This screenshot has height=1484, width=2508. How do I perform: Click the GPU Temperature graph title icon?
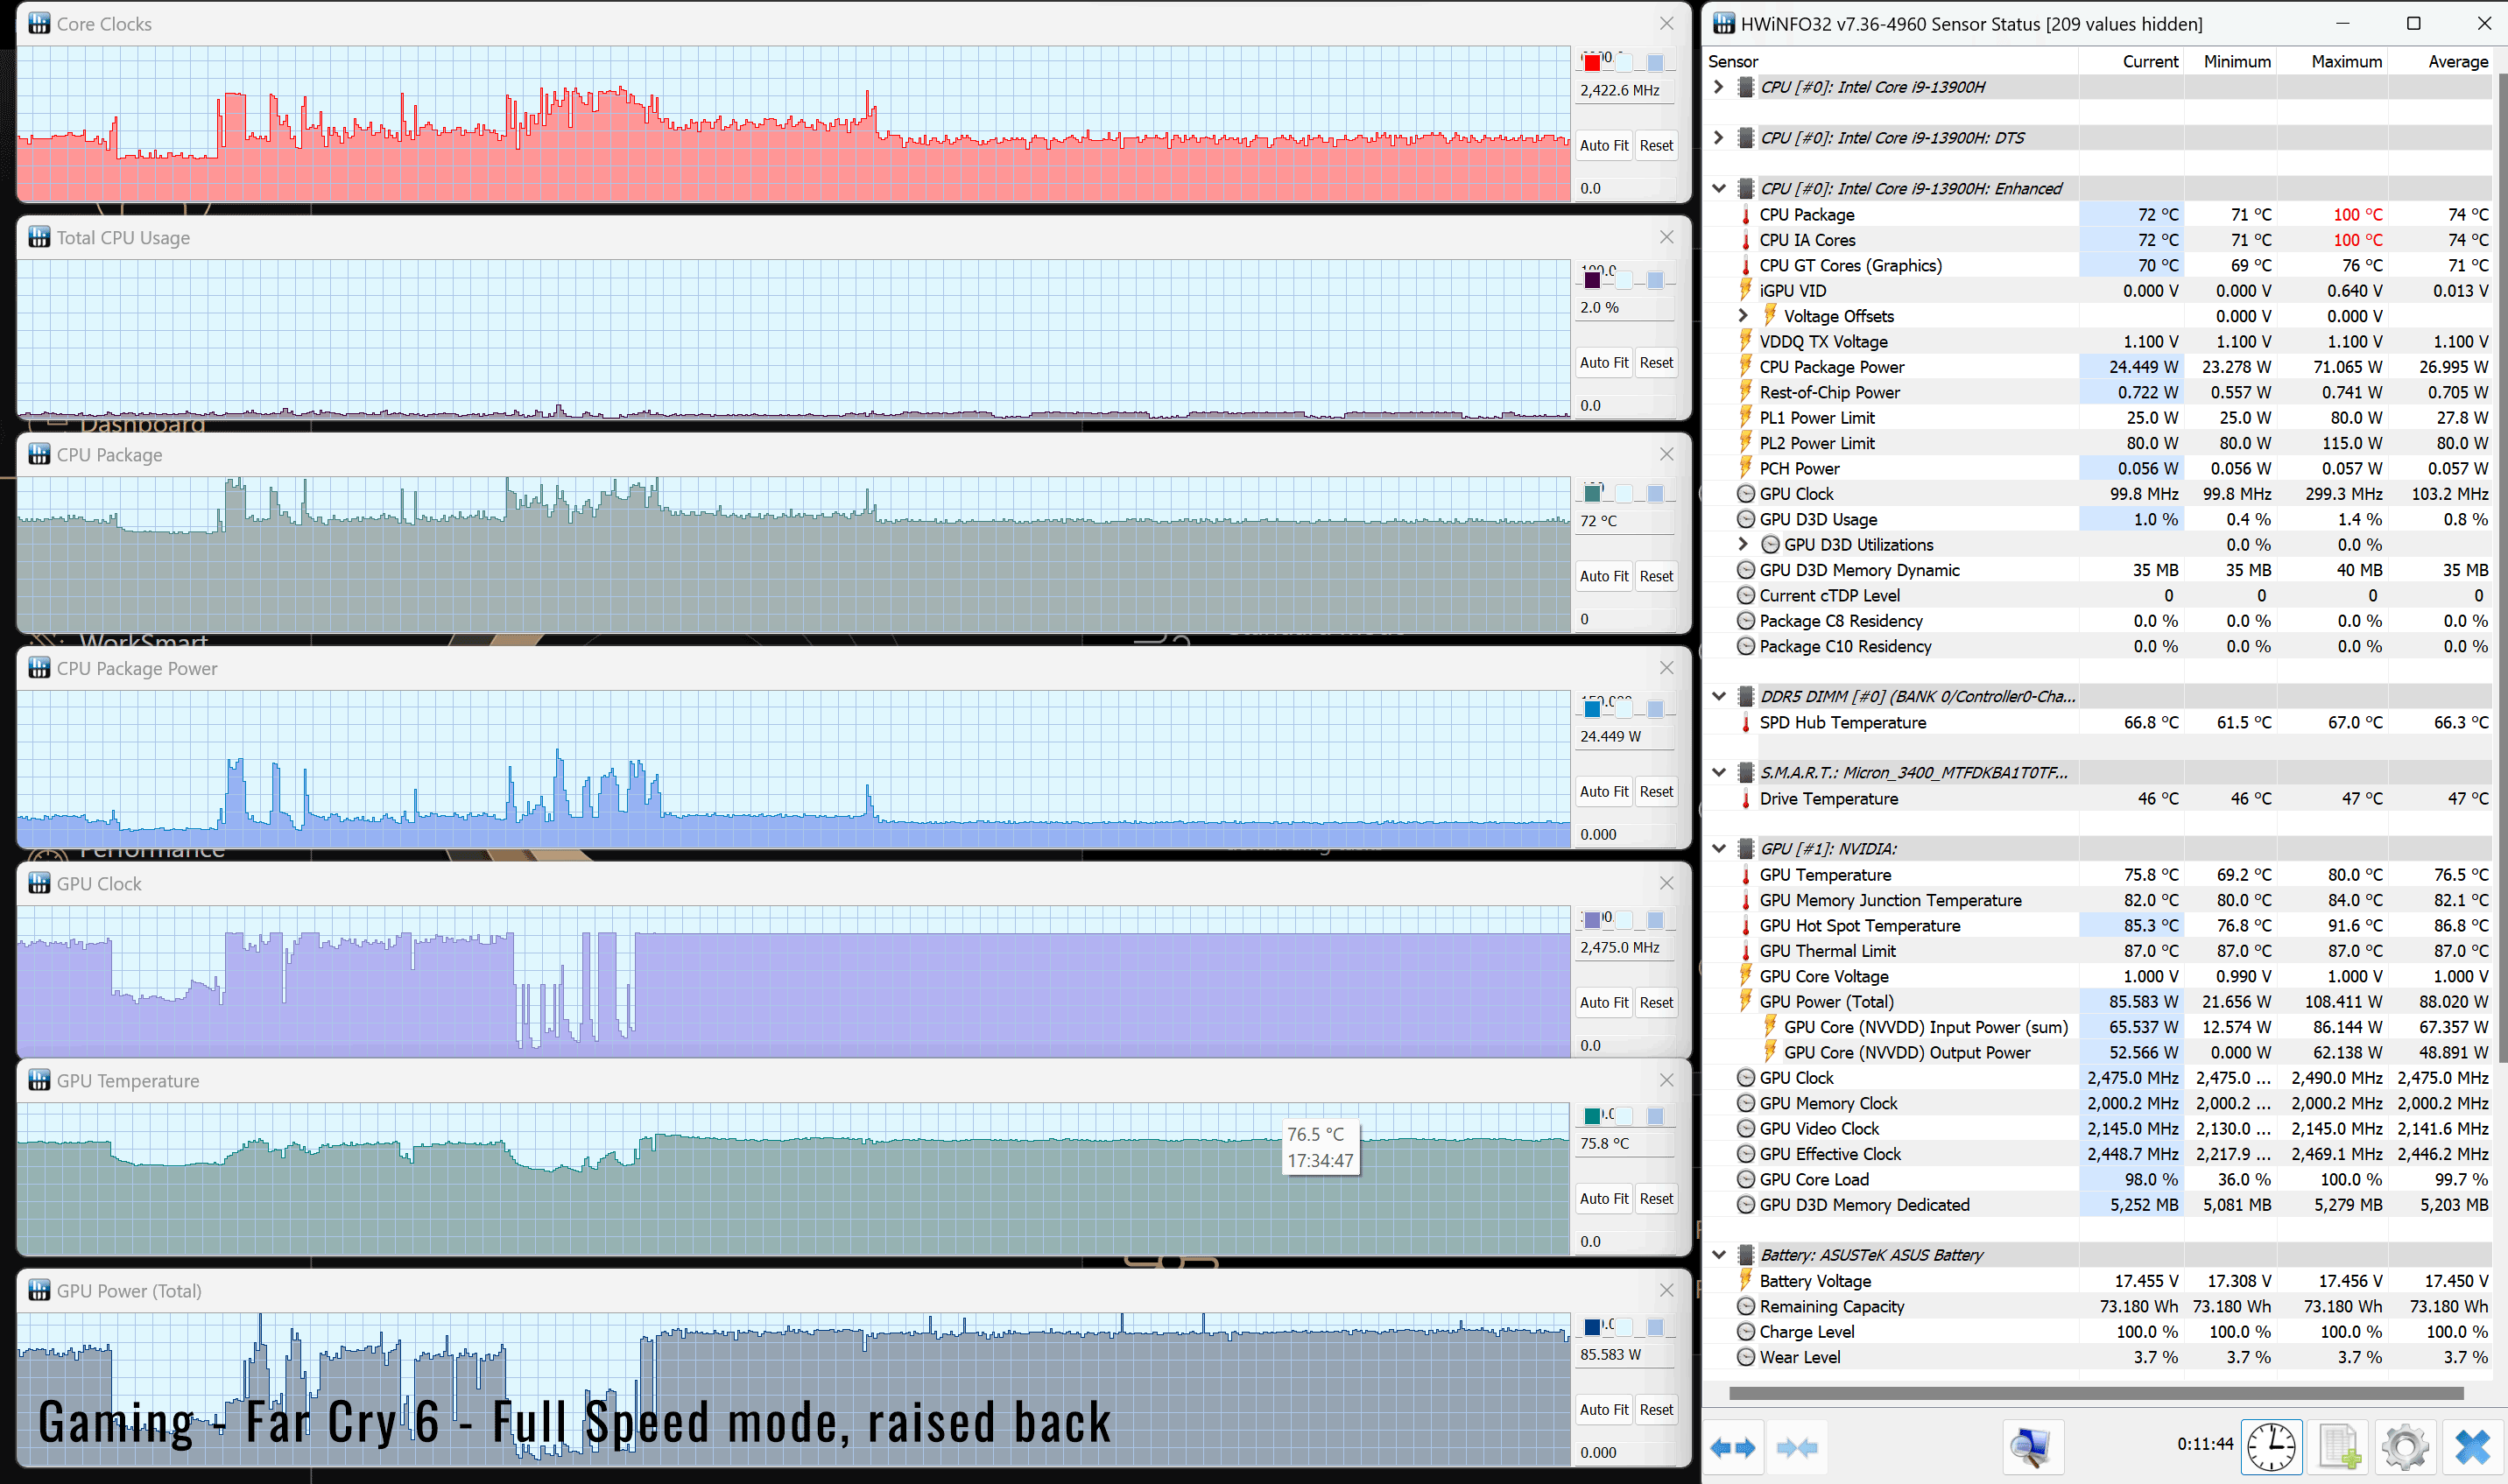(39, 1080)
